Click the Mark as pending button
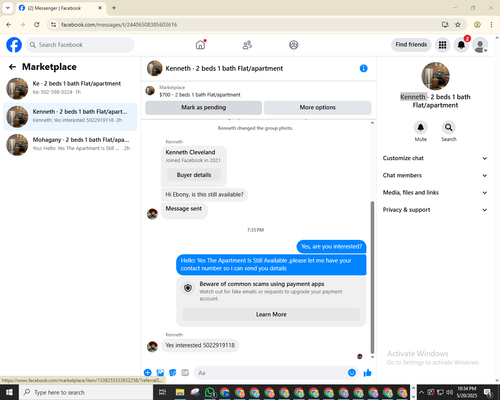The height and width of the screenshot is (400, 500). (203, 108)
